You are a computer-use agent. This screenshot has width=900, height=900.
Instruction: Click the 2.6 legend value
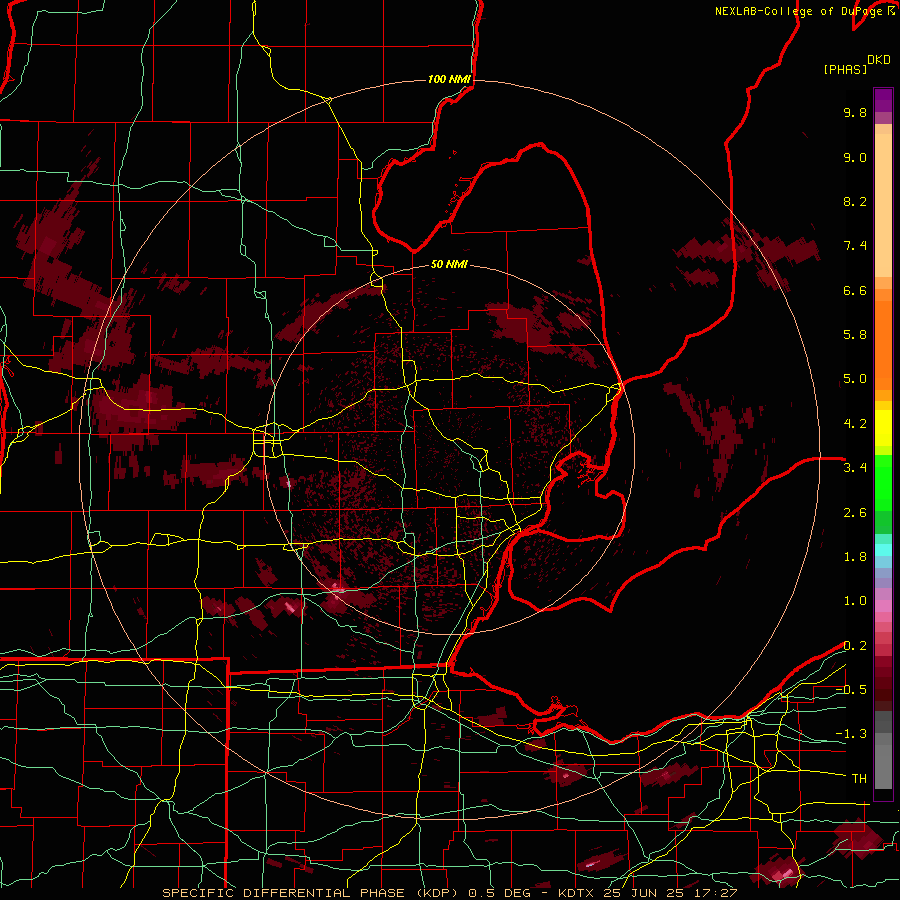[855, 513]
